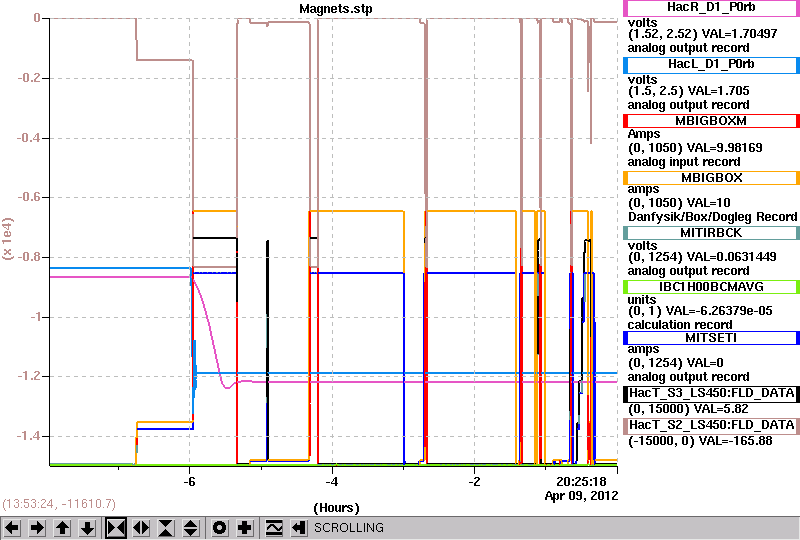
Task: Click the cursor readout (13:53:24, -11610.7)
Action: point(59,504)
